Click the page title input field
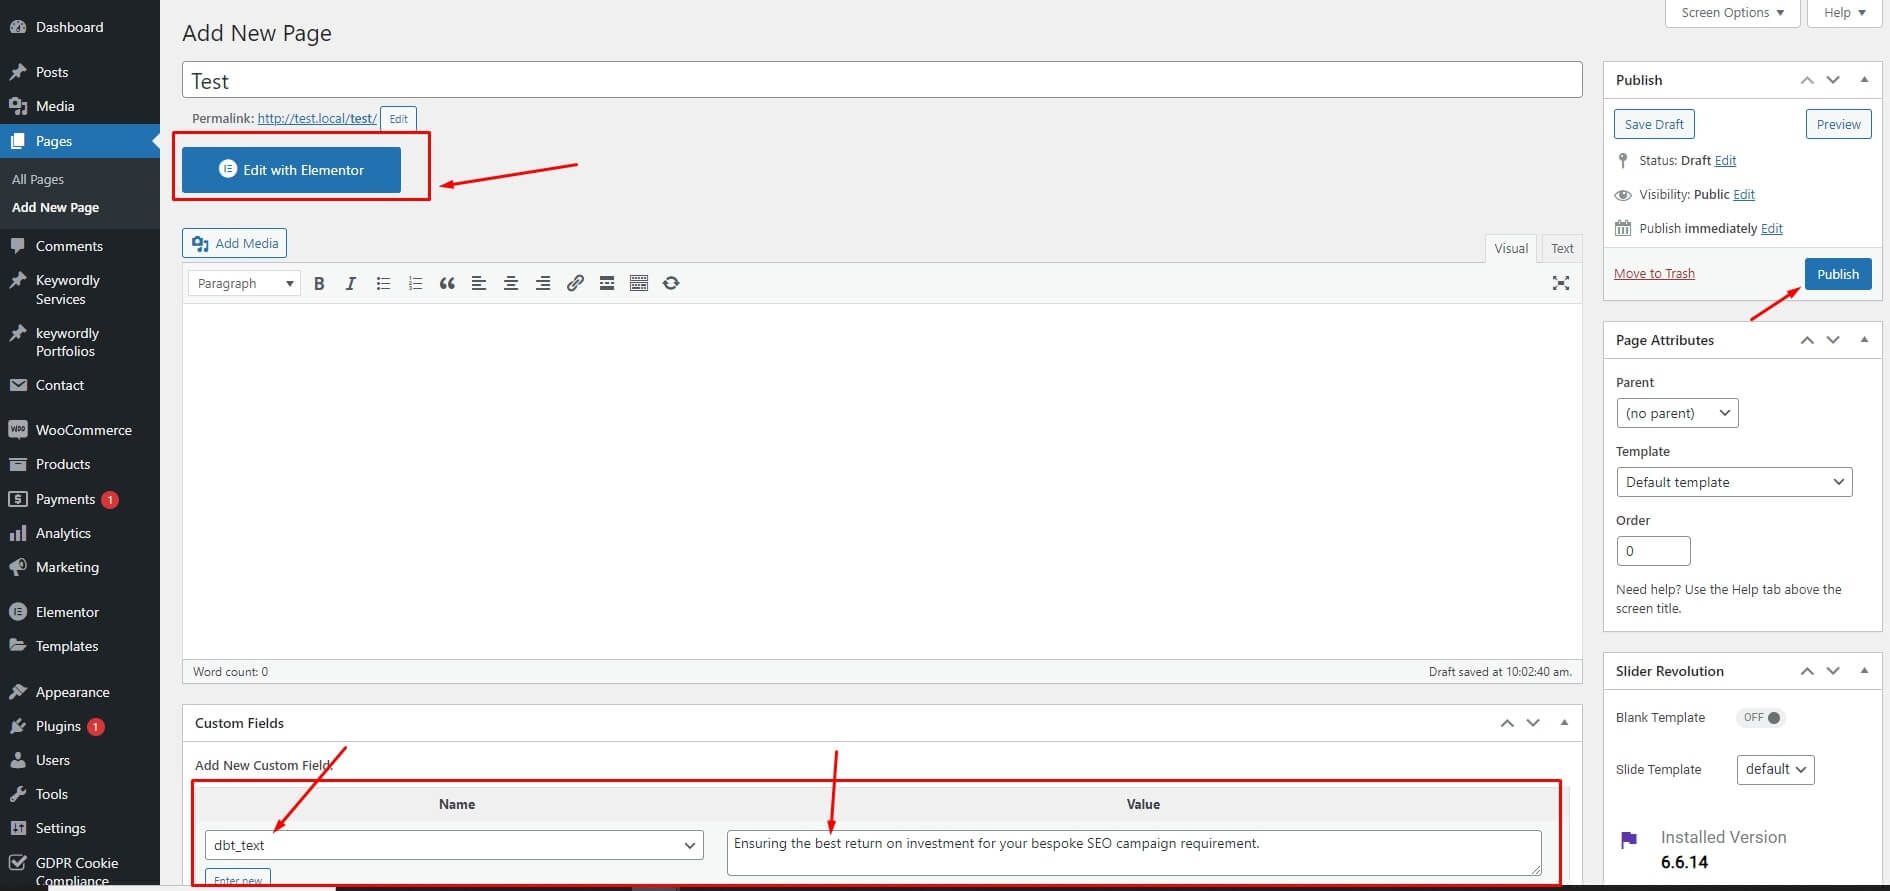Viewport: 1890px width, 891px height. tap(881, 81)
